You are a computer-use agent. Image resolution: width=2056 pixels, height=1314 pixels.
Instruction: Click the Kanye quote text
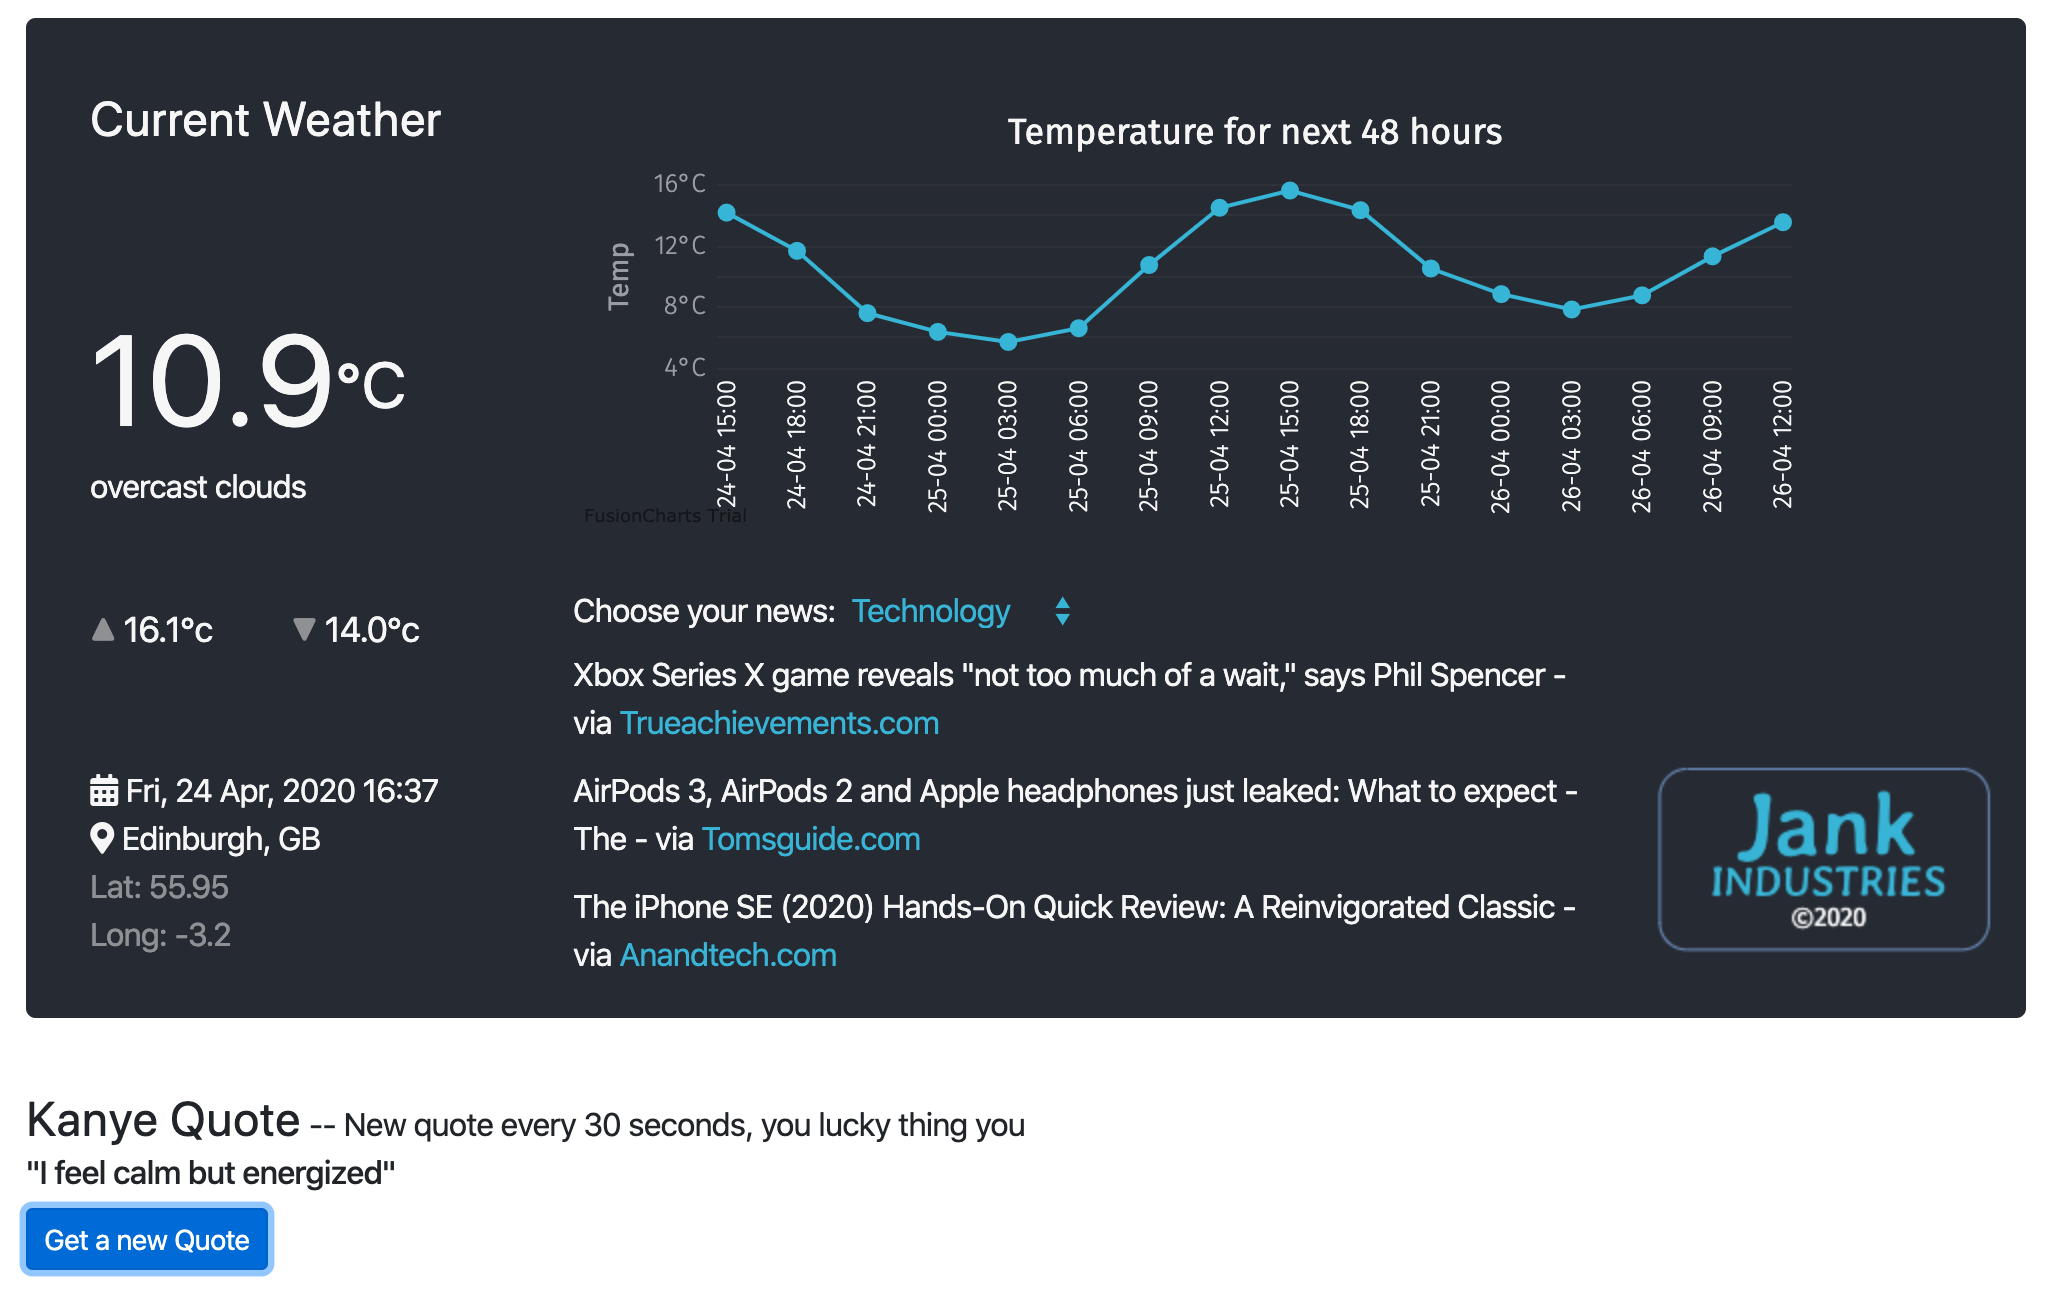211,1173
